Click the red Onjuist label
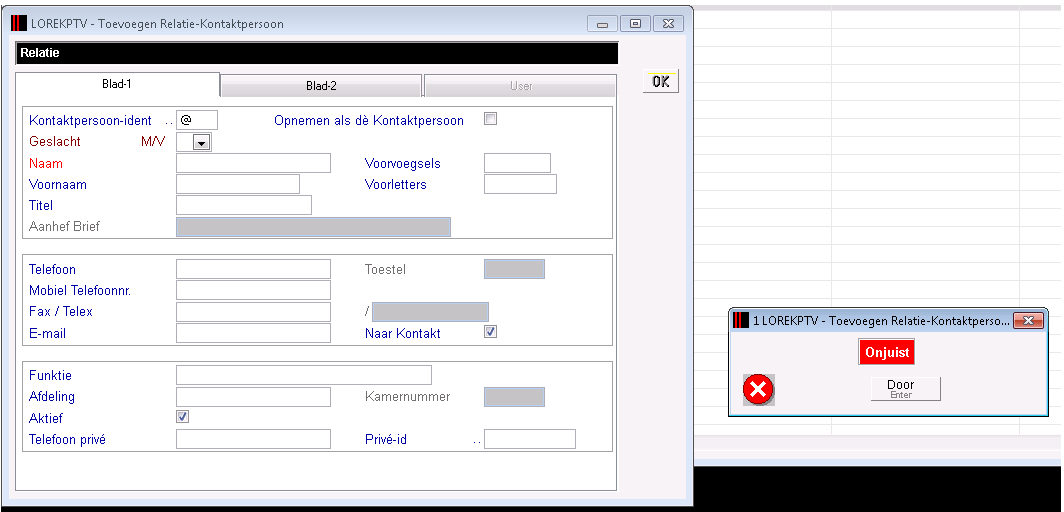 click(x=886, y=353)
